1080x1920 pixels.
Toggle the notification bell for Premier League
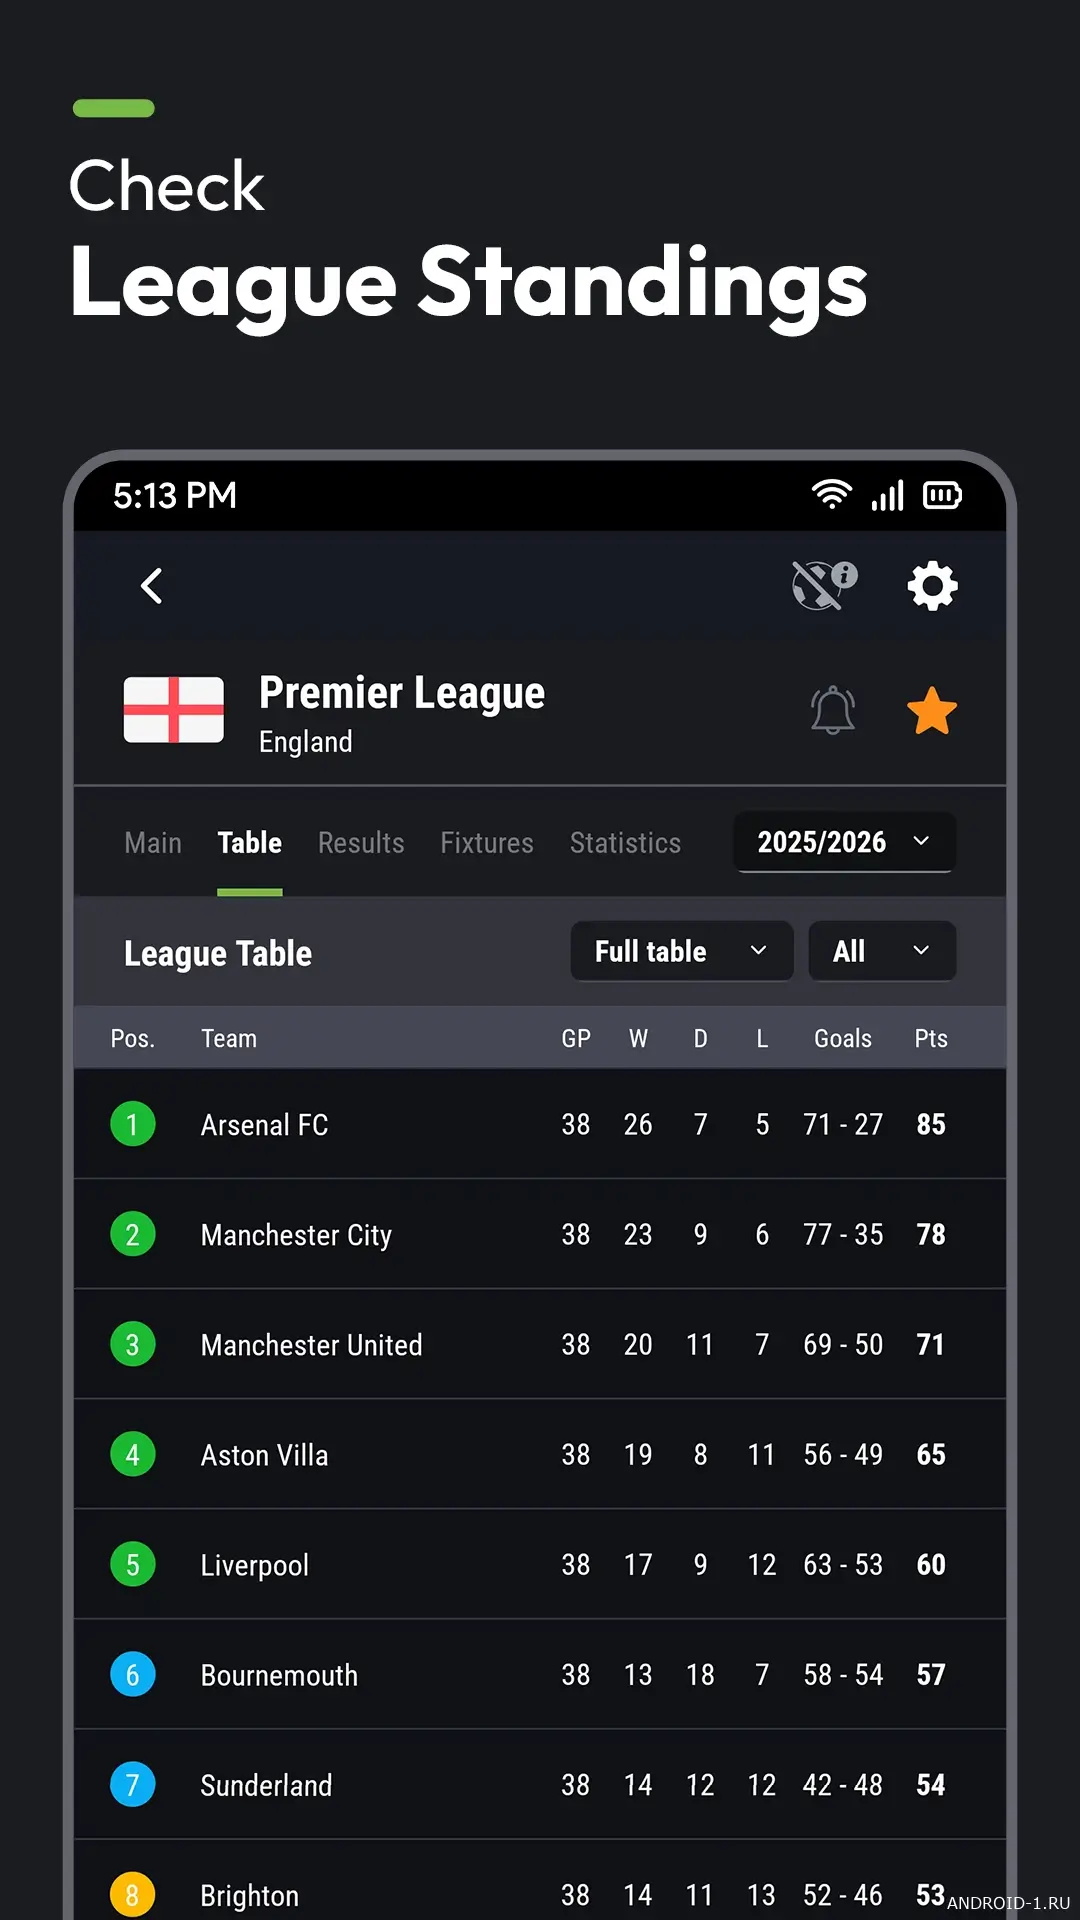[832, 711]
